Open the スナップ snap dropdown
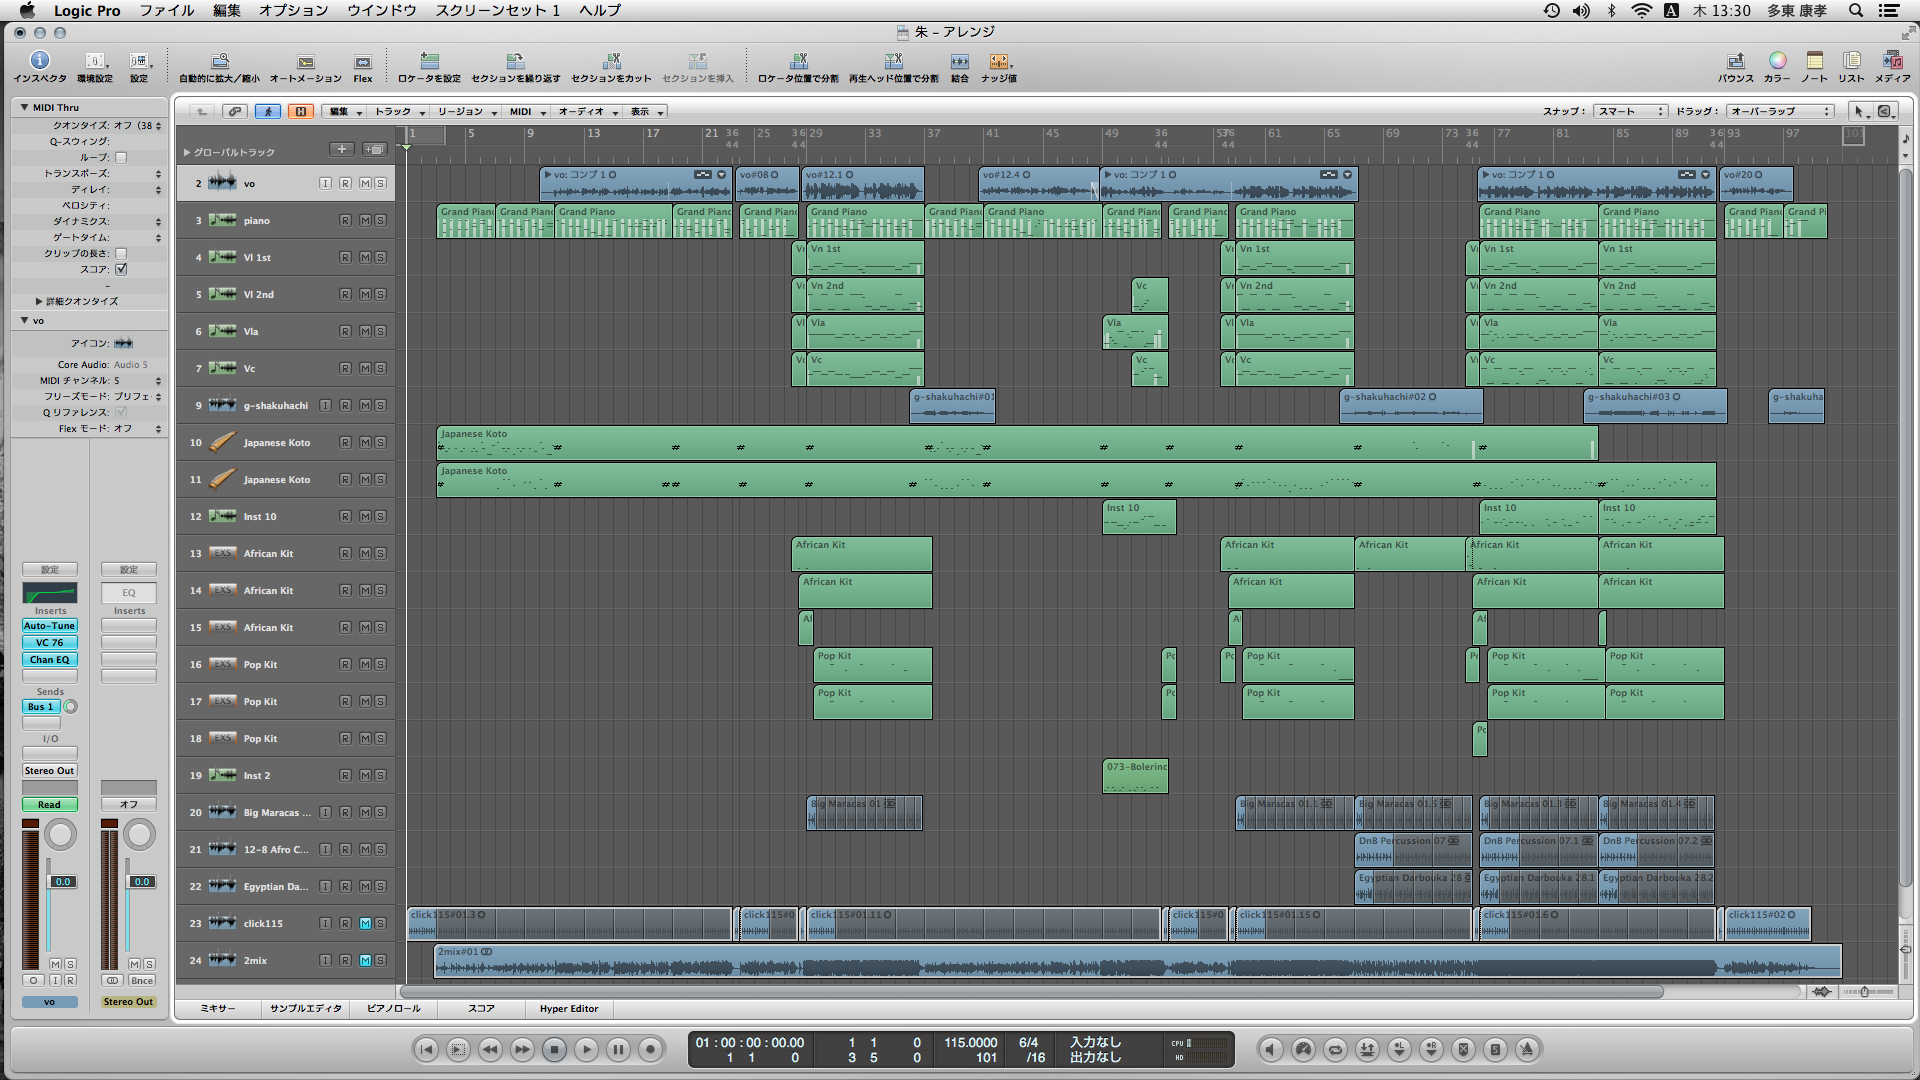Image resolution: width=1920 pixels, height=1080 pixels. click(x=1630, y=111)
